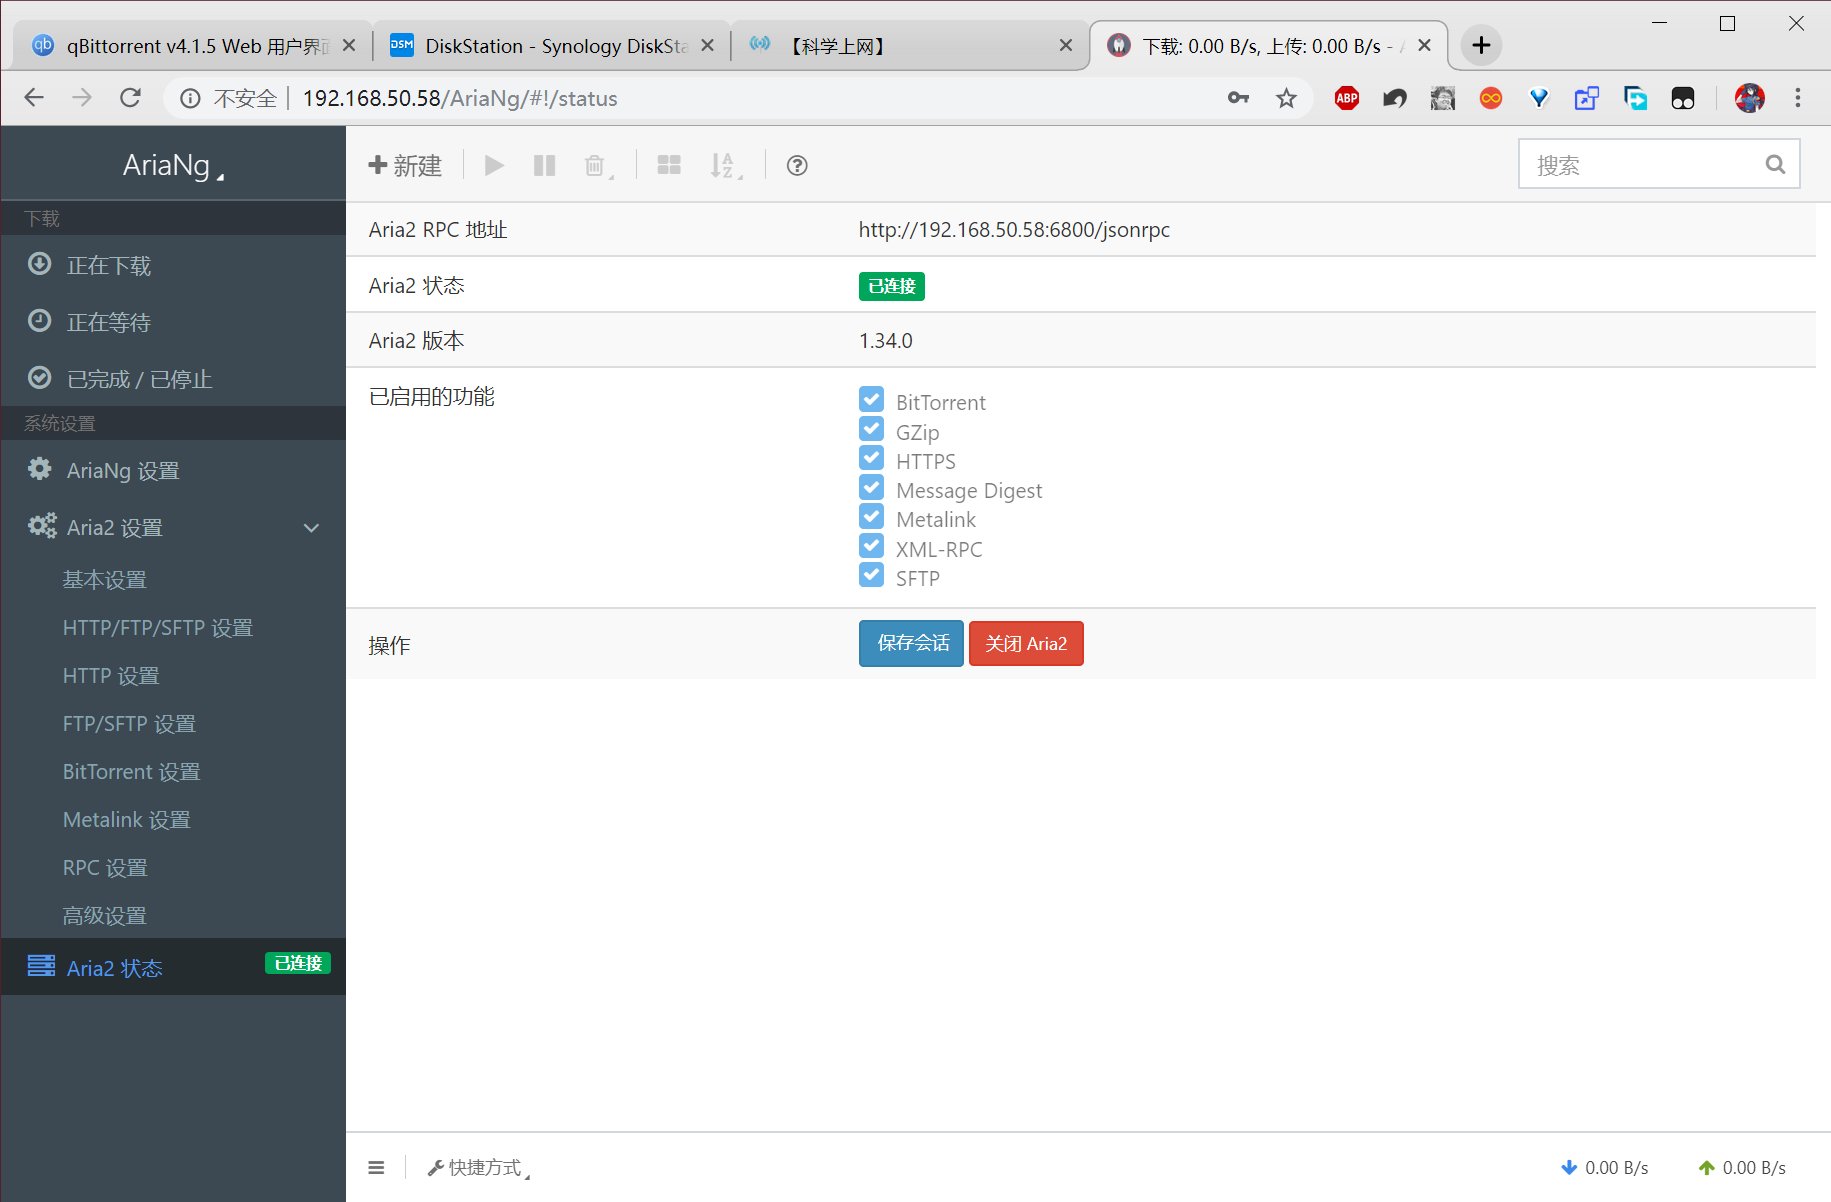Click the download speed 0.00 B/s indicator
The height and width of the screenshot is (1202, 1831).
[1605, 1168]
